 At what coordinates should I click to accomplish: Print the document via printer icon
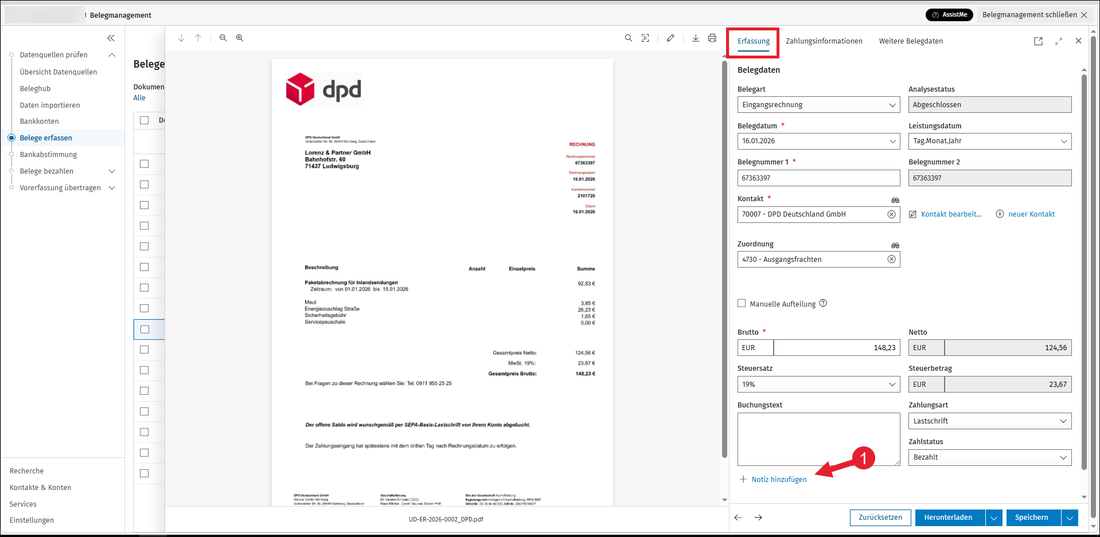pos(712,38)
